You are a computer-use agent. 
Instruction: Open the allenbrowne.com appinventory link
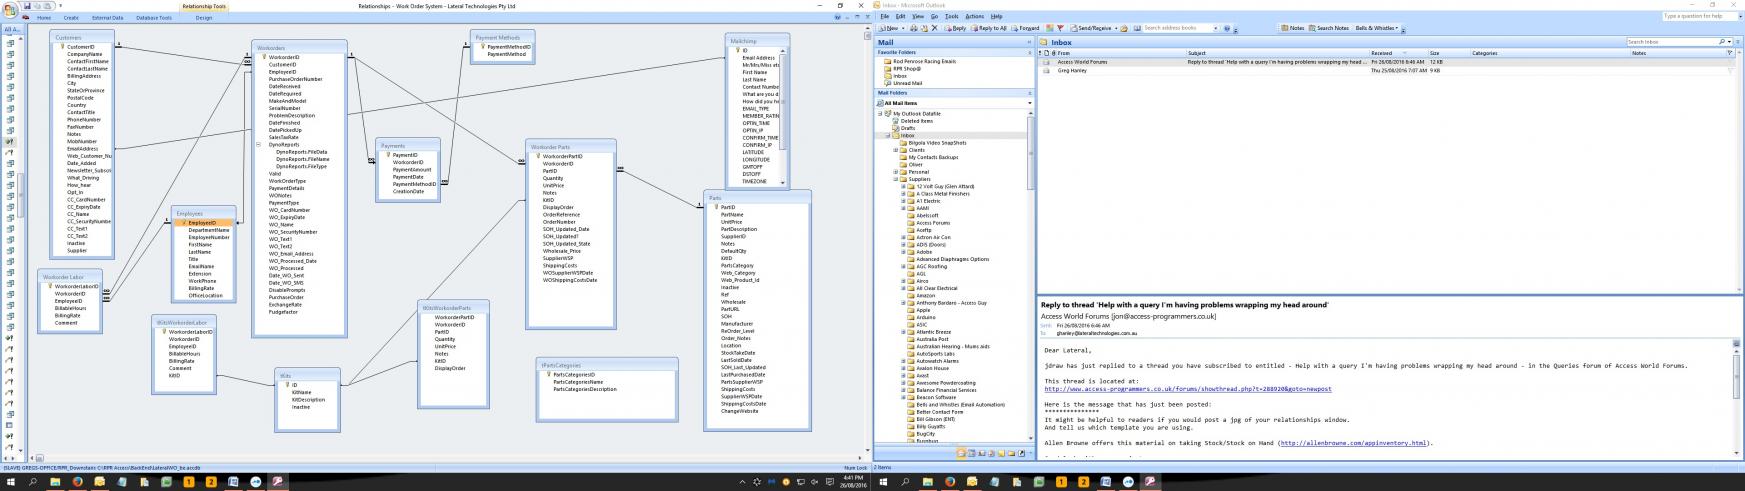click(x=1353, y=443)
